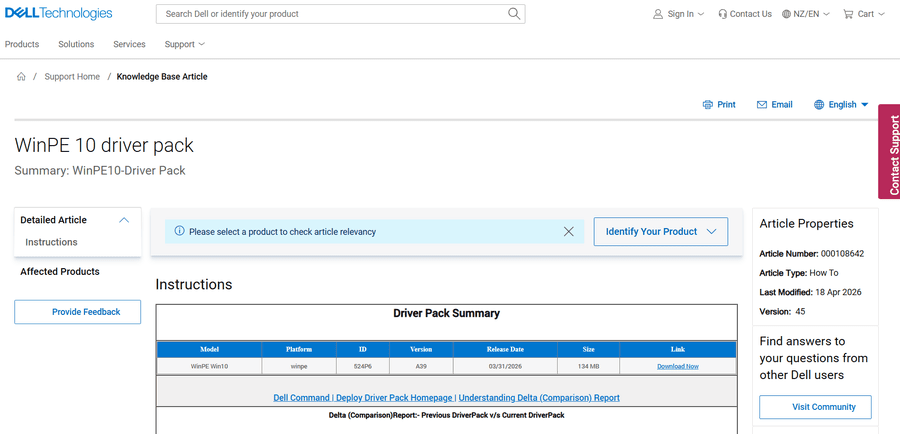Viewport: 900px width, 434px height.
Task: Expand the Support menu chevron
Action: (201, 44)
